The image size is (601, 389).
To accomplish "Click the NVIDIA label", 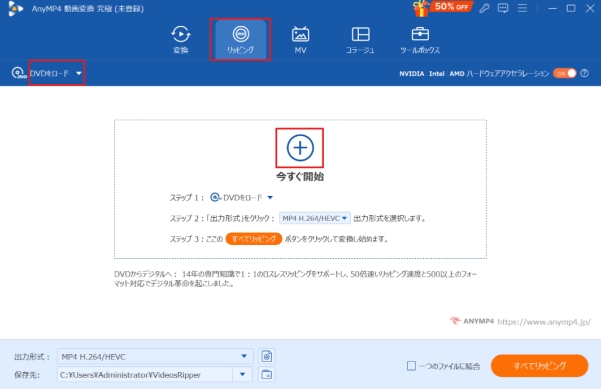I will pyautogui.click(x=412, y=74).
